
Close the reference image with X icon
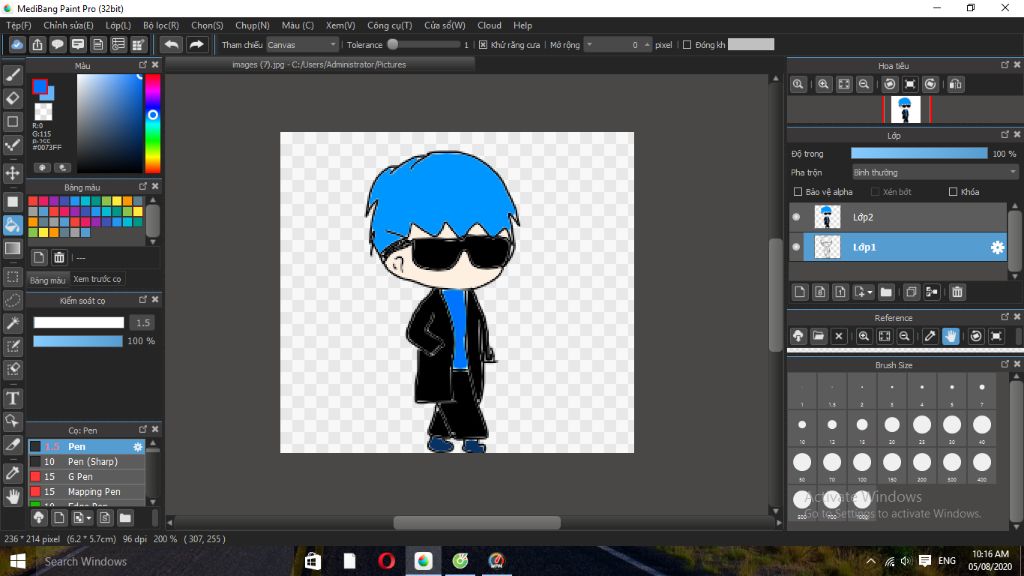839,336
